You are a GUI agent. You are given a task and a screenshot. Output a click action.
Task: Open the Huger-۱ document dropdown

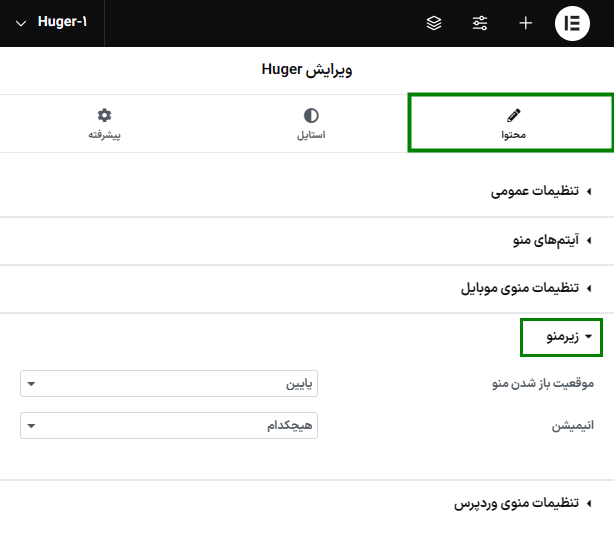pyautogui.click(x=51, y=23)
